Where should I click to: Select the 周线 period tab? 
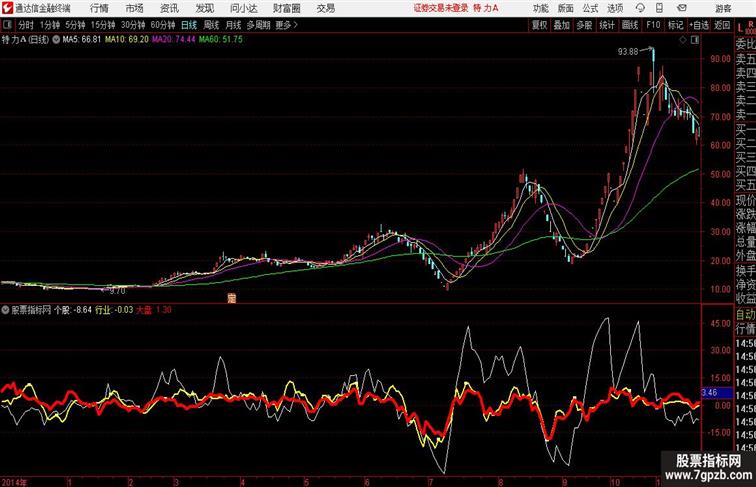click(211, 25)
